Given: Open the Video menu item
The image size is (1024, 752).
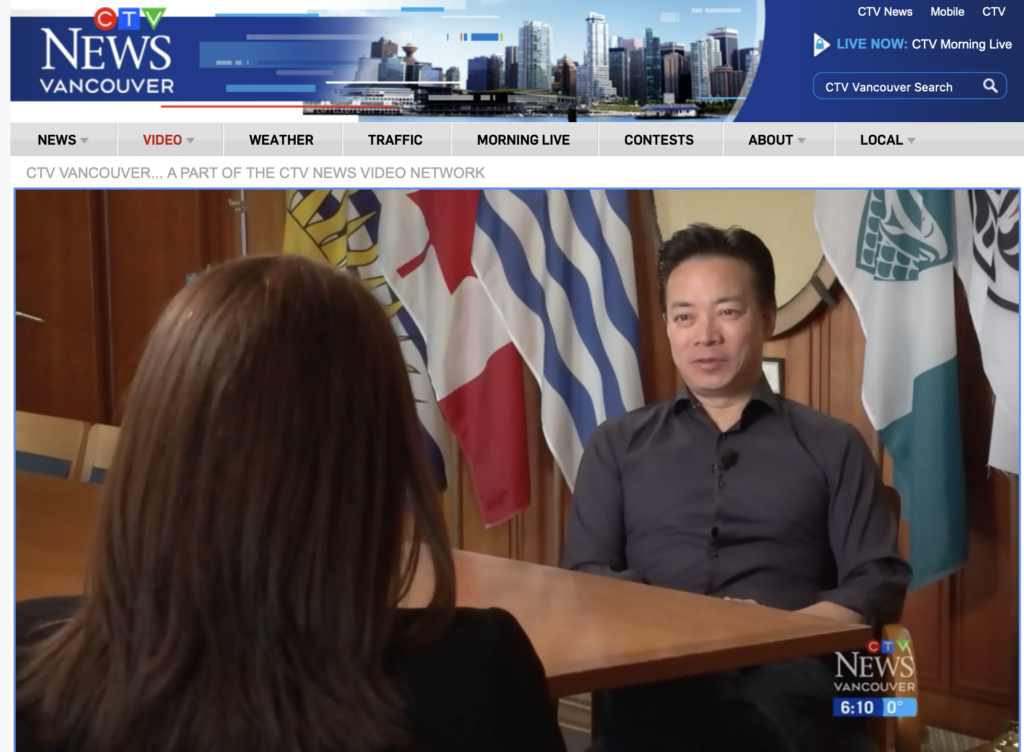Looking at the screenshot, I should click(162, 140).
